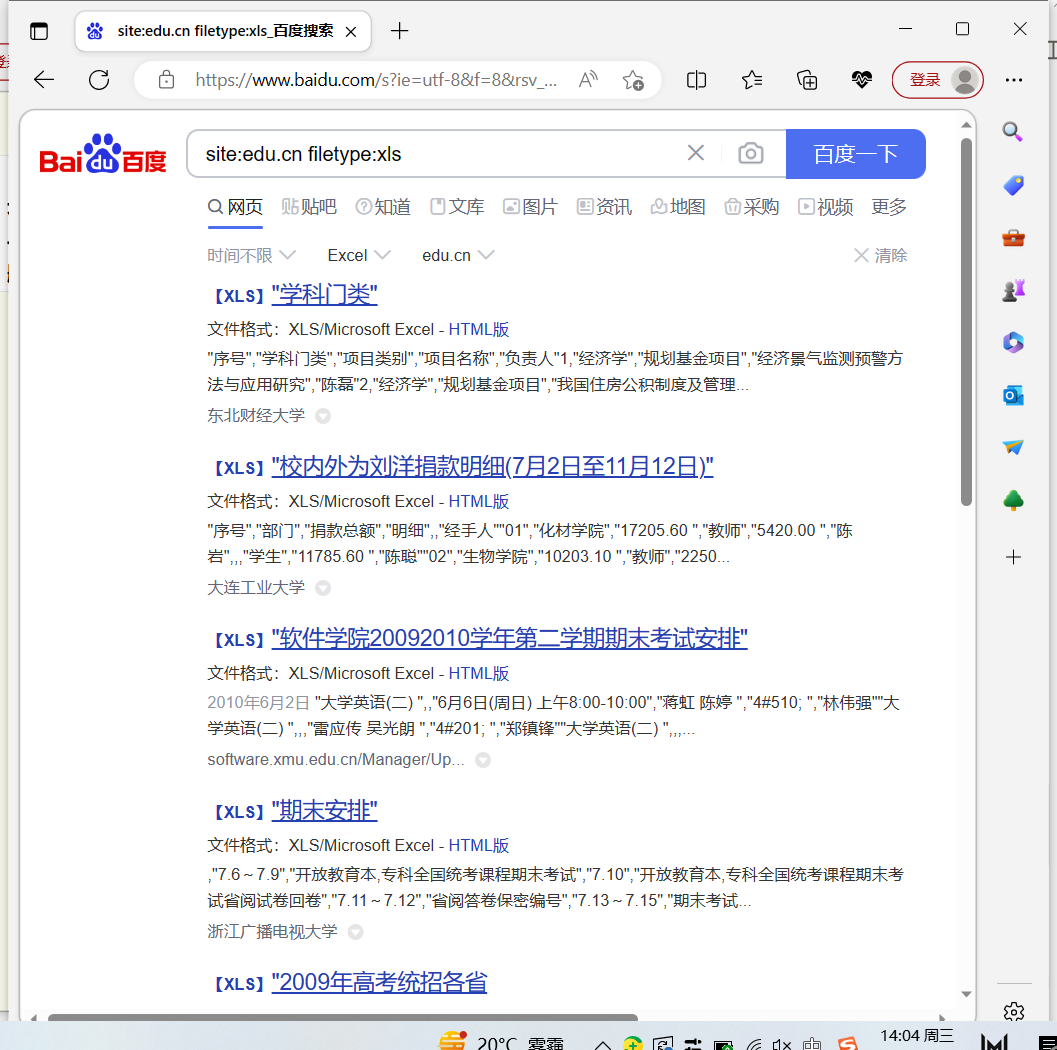
Task: Clear filters with 清除 button
Action: point(880,255)
